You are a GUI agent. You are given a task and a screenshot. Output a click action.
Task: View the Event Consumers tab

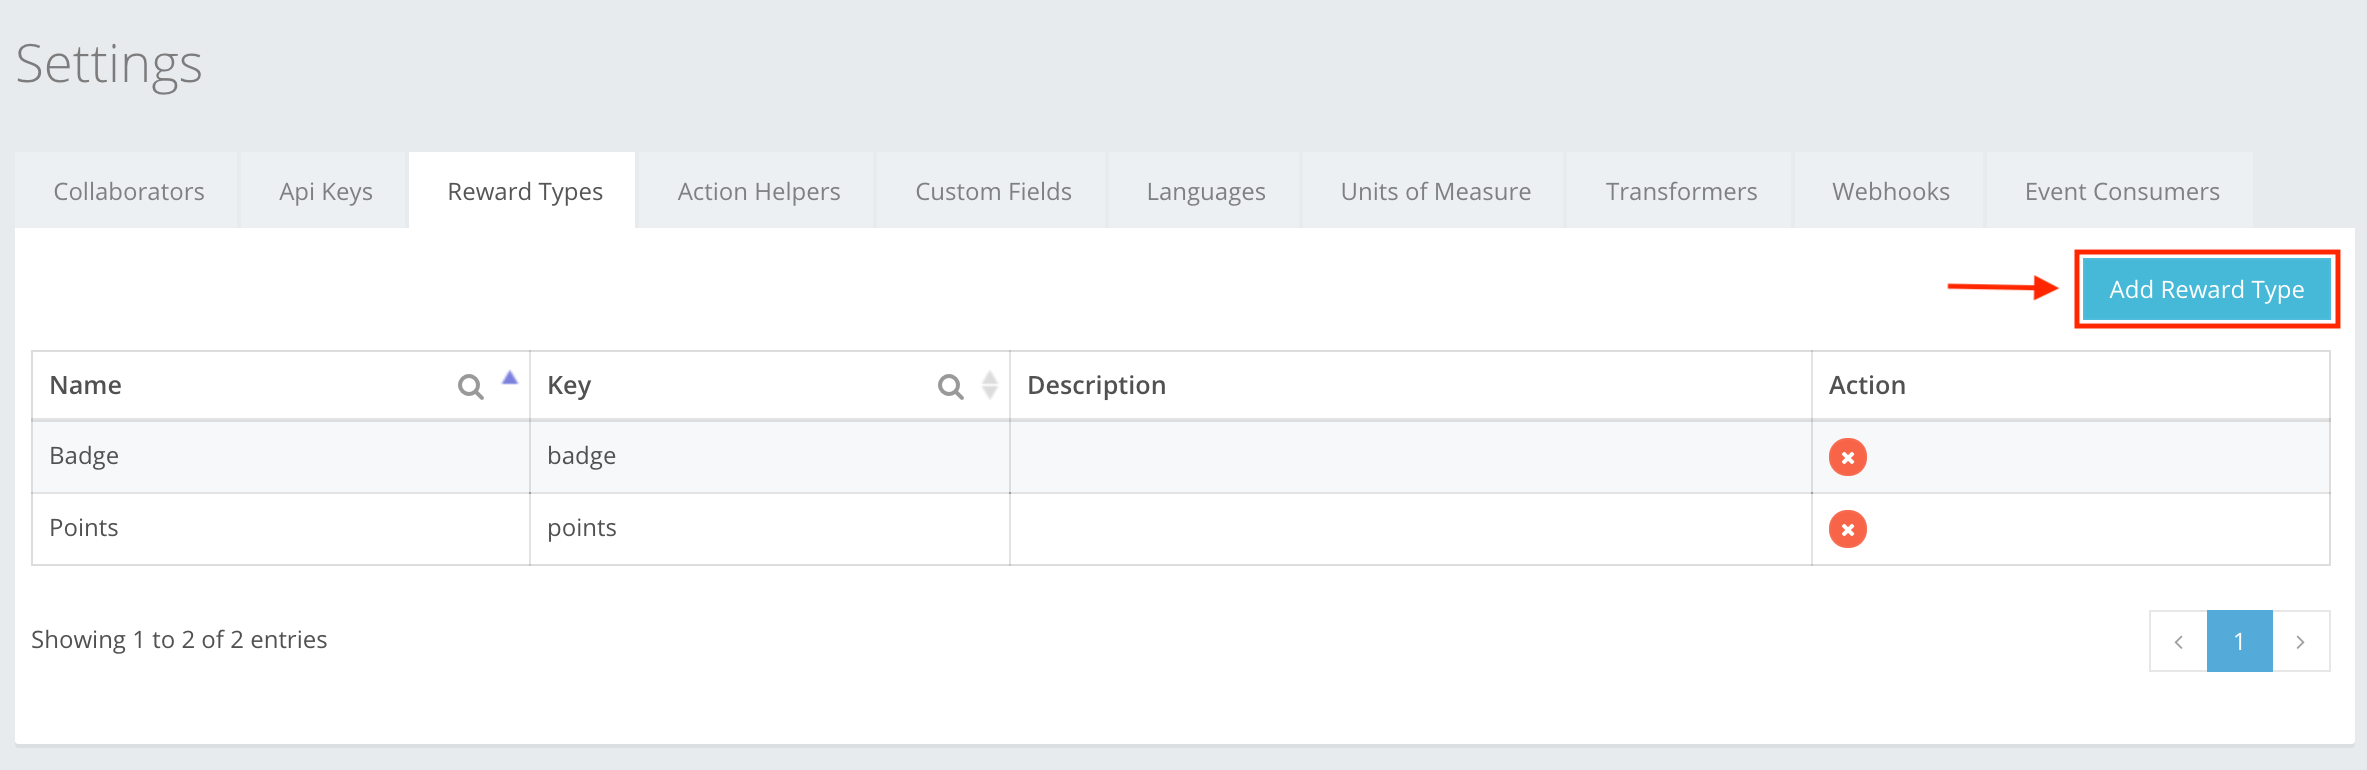[2121, 191]
